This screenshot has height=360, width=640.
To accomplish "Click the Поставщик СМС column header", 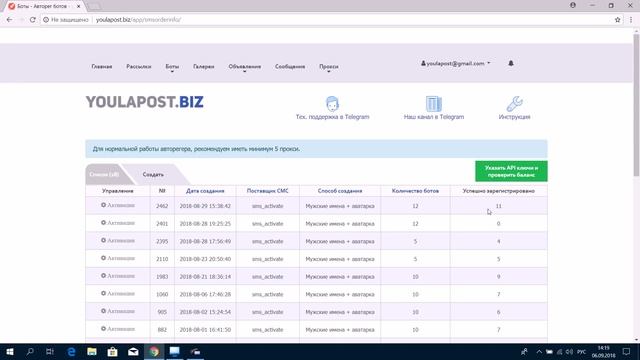I will point(267,191).
